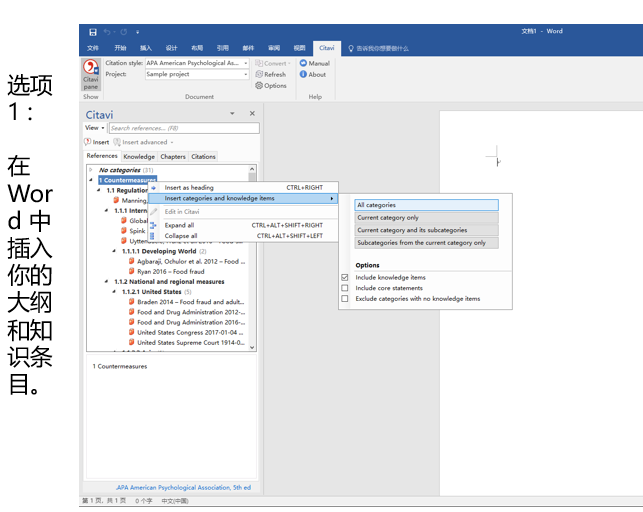Switch to the Citations tab
Viewport: 643px width, 512px height.
click(x=203, y=157)
